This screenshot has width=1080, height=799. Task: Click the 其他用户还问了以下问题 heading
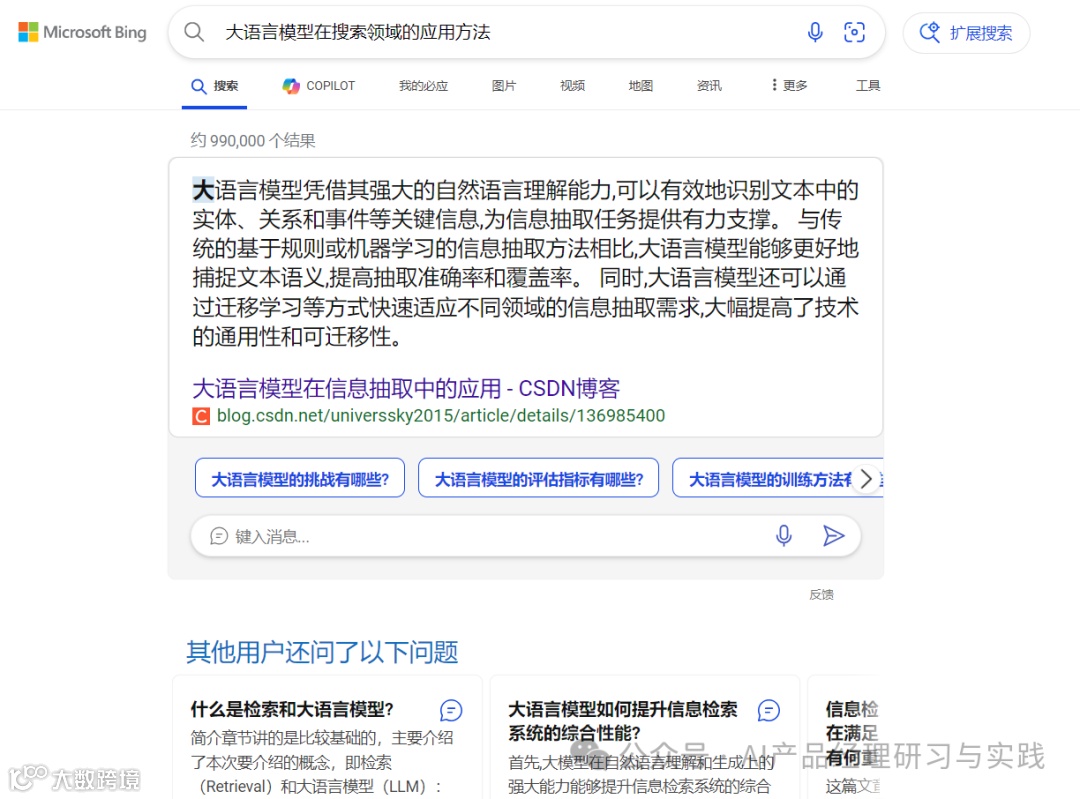(x=322, y=652)
